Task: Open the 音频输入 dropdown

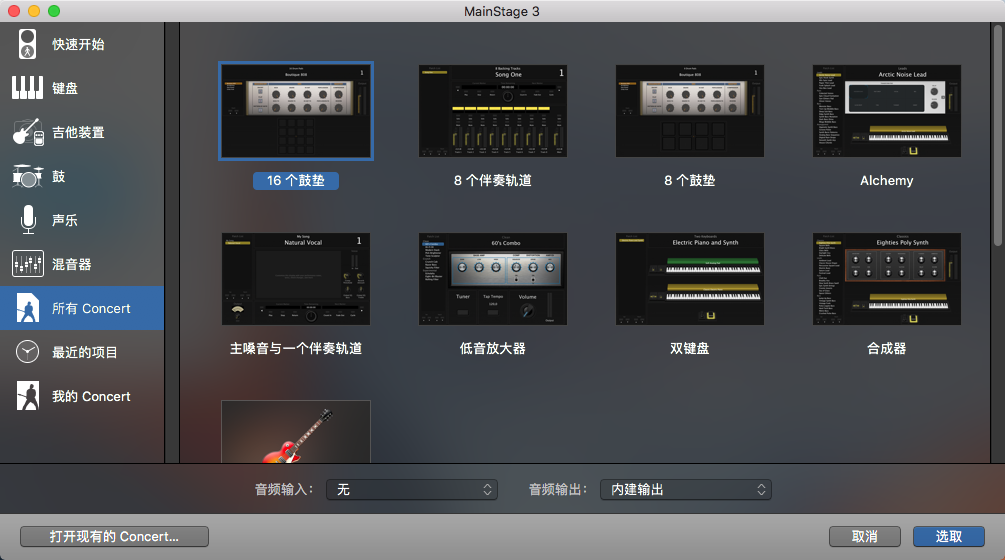Action: [411, 490]
